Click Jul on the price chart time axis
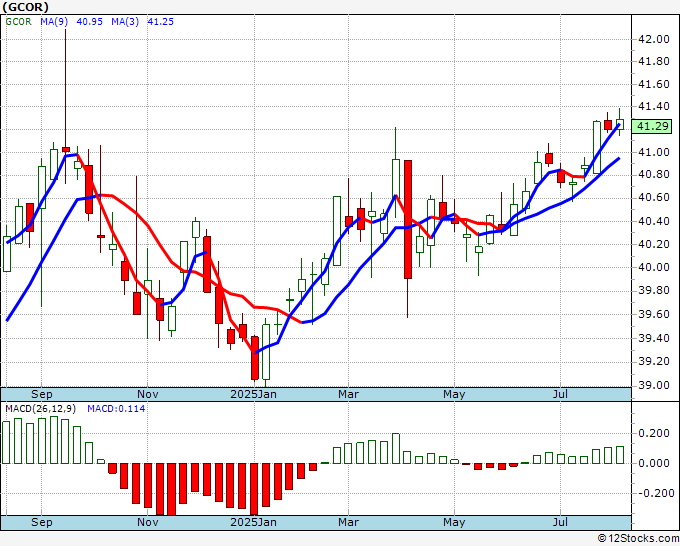680x546 pixels. point(560,394)
